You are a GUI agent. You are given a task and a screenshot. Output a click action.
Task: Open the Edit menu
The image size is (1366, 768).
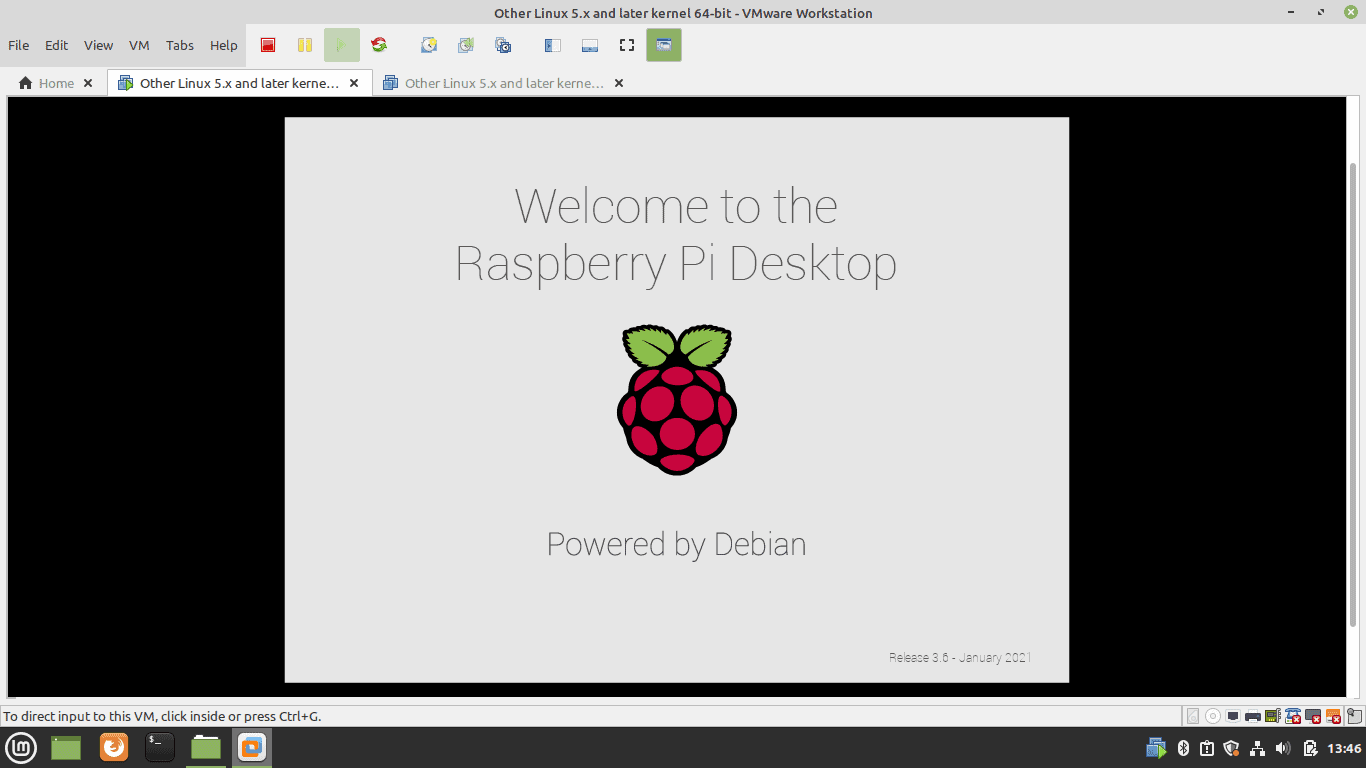click(x=57, y=45)
